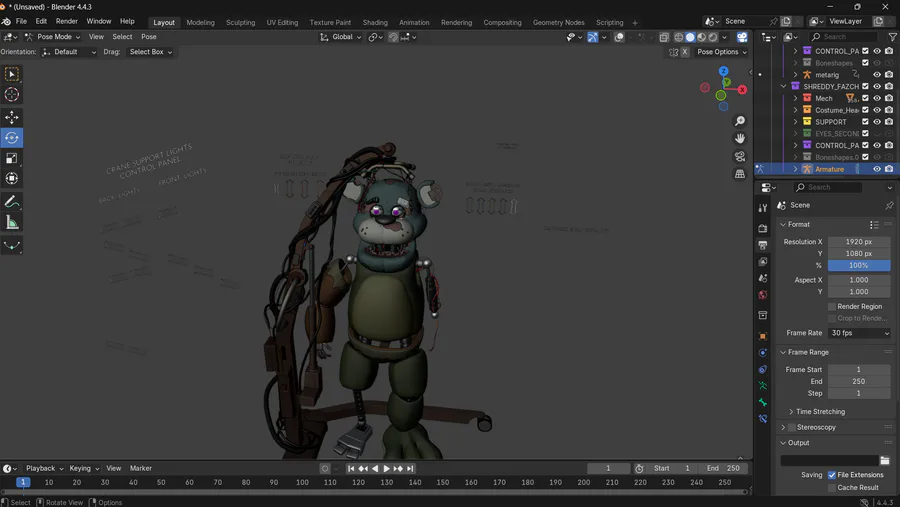Expand the Stereoscopy panel
The height and width of the screenshot is (507, 900).
pyautogui.click(x=783, y=427)
